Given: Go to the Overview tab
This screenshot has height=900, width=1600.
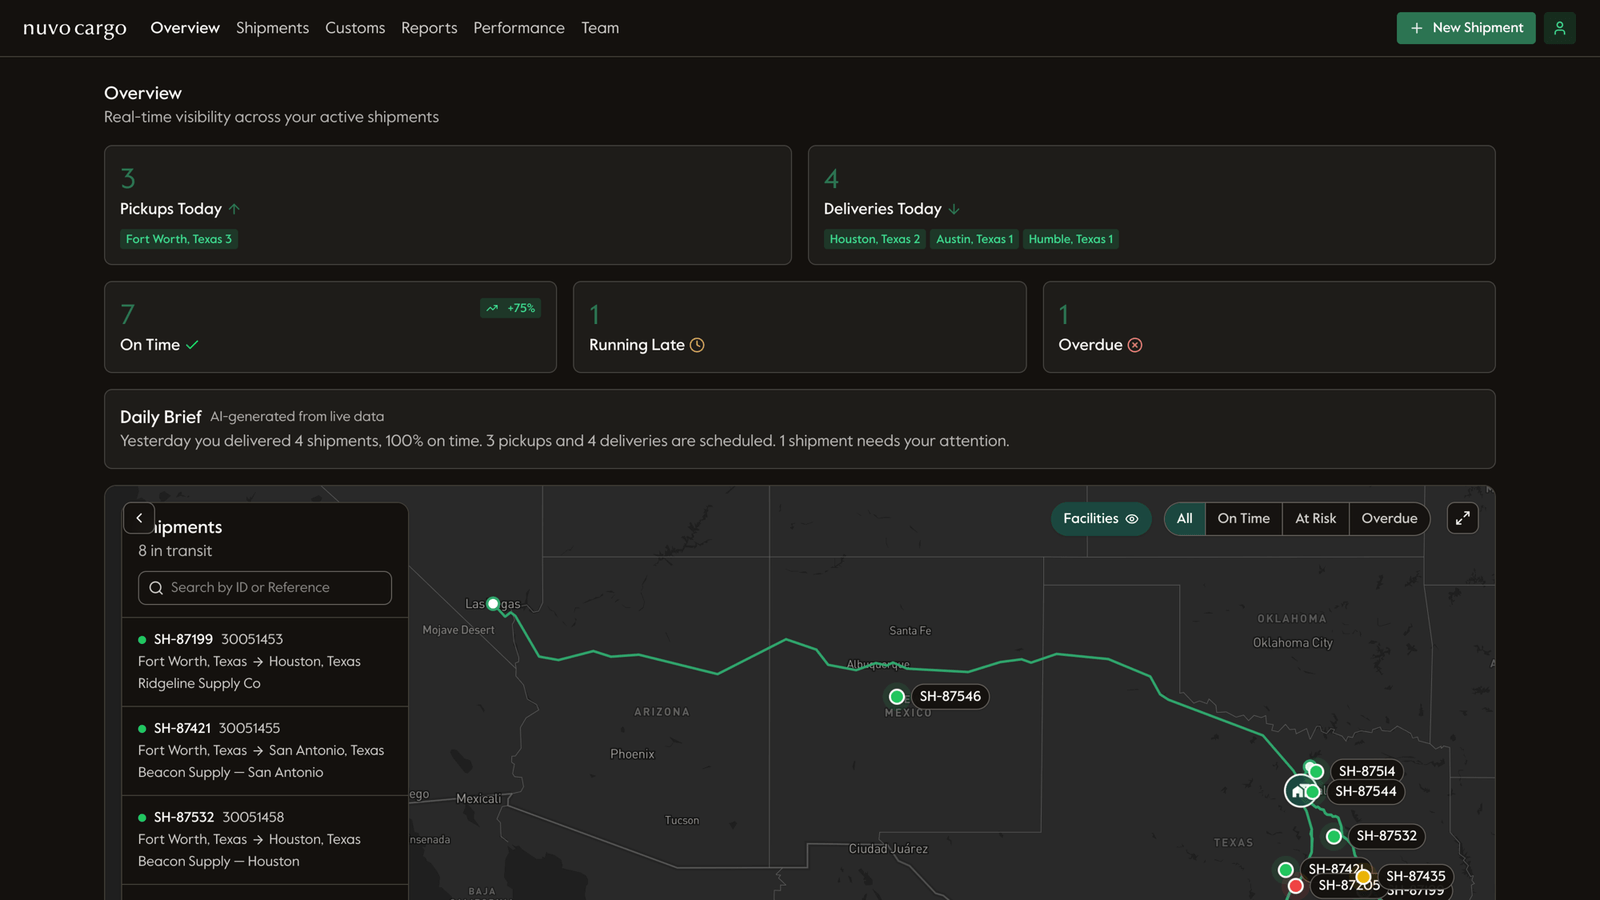Looking at the screenshot, I should pos(185,28).
